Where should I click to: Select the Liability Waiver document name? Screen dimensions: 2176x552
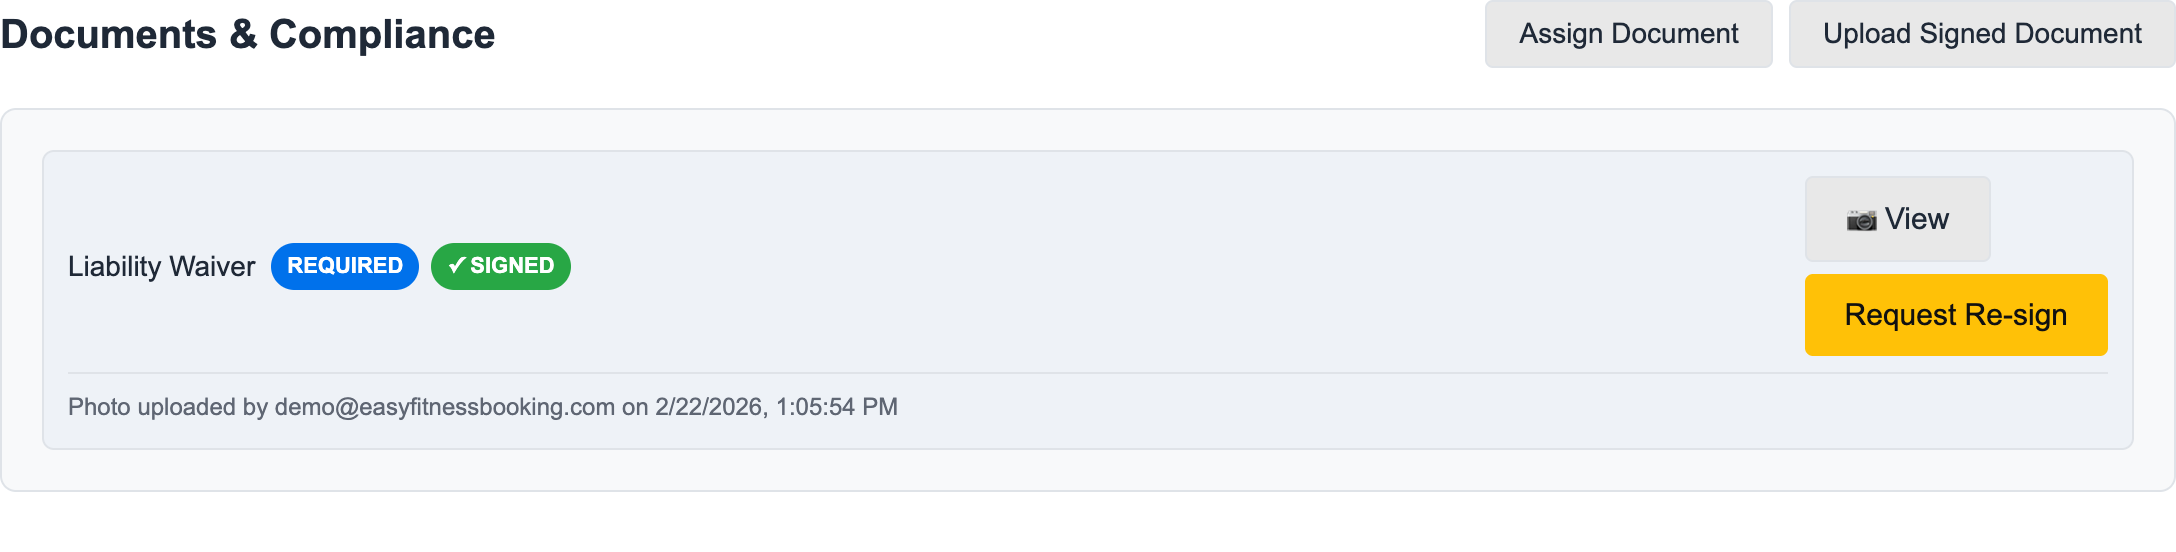(162, 266)
